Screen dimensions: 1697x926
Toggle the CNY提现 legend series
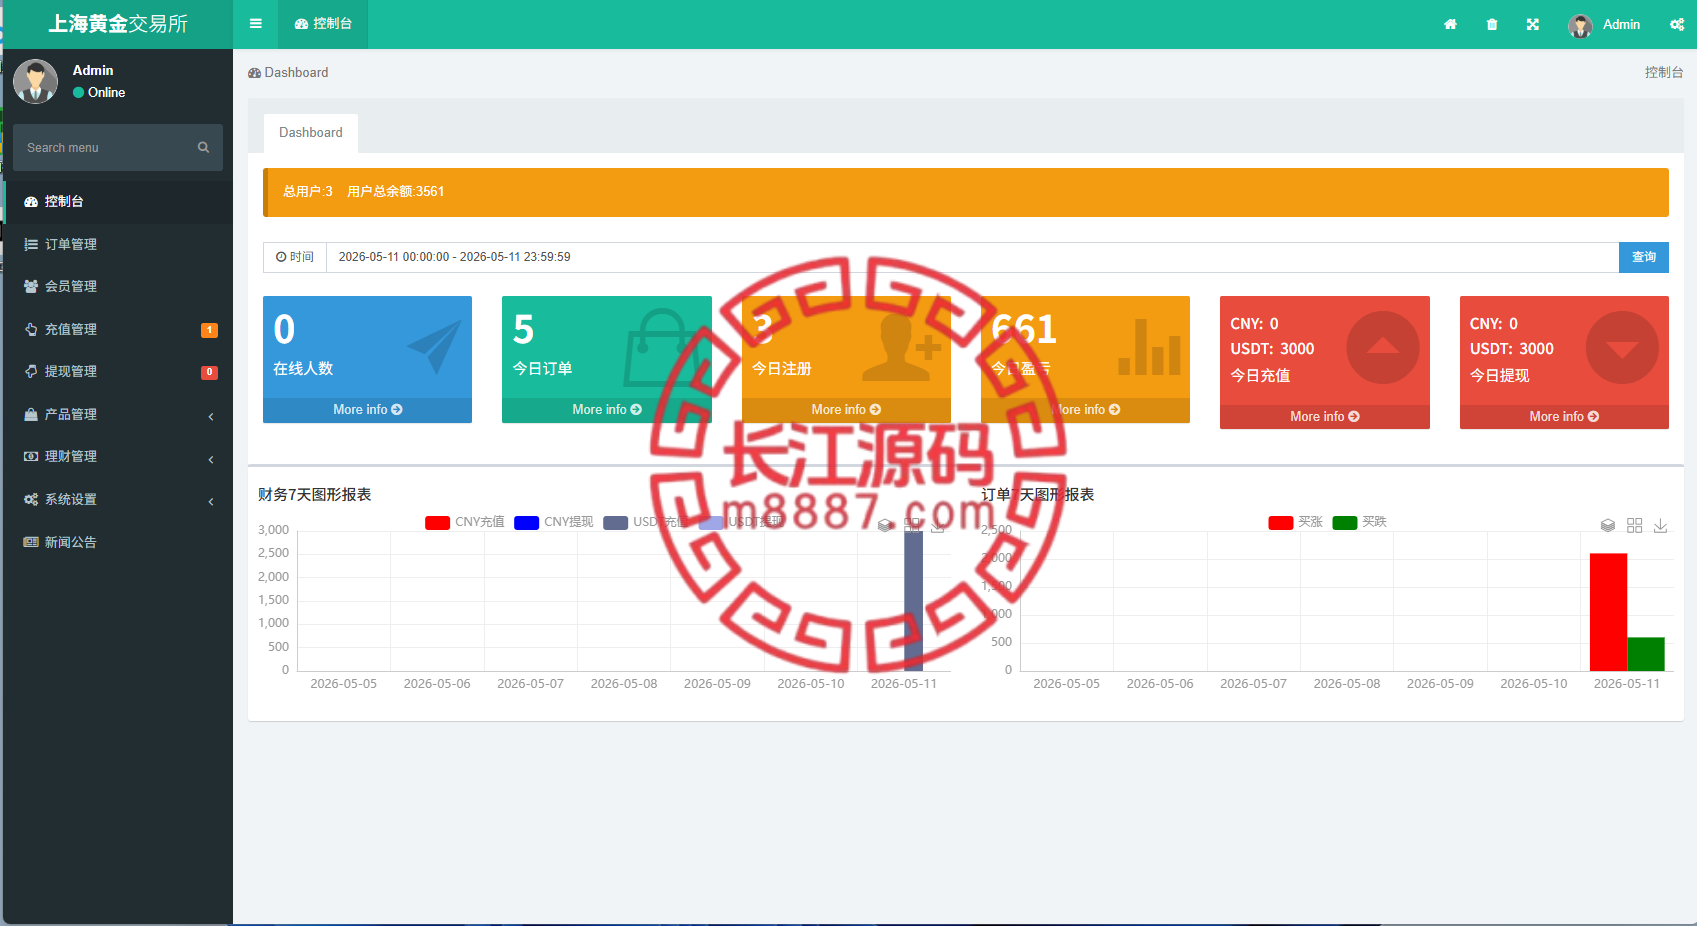click(554, 522)
